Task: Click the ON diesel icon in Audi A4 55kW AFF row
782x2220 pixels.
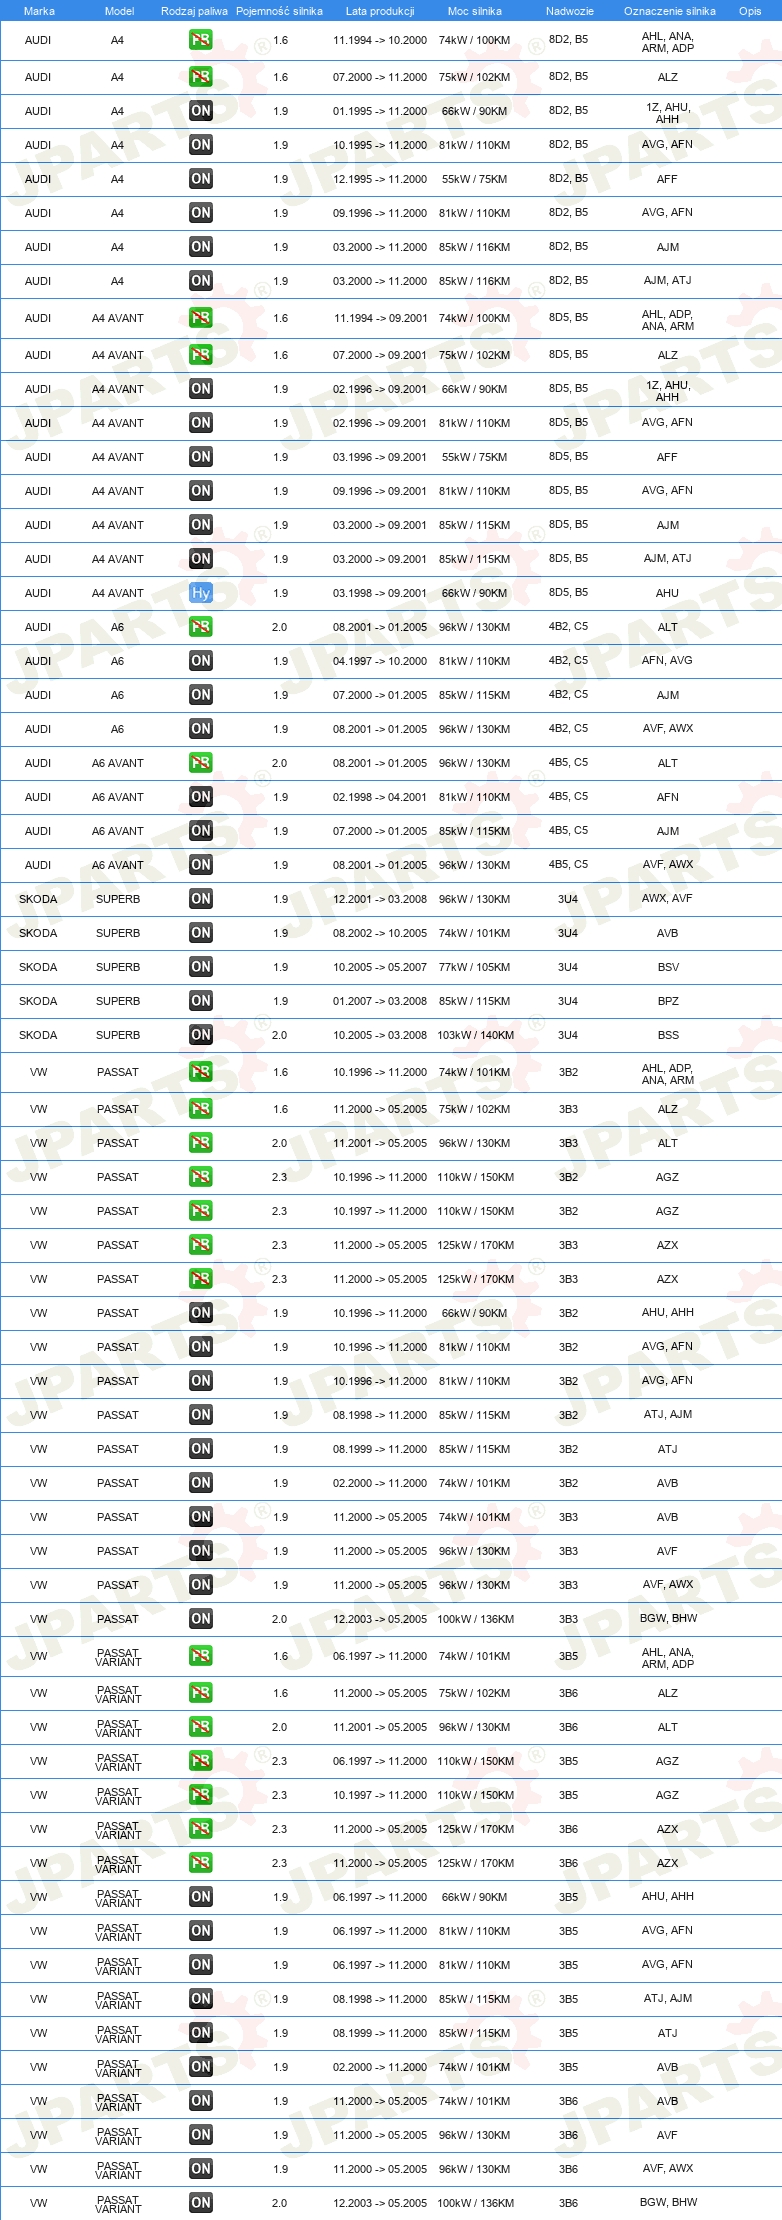Action: click(201, 179)
